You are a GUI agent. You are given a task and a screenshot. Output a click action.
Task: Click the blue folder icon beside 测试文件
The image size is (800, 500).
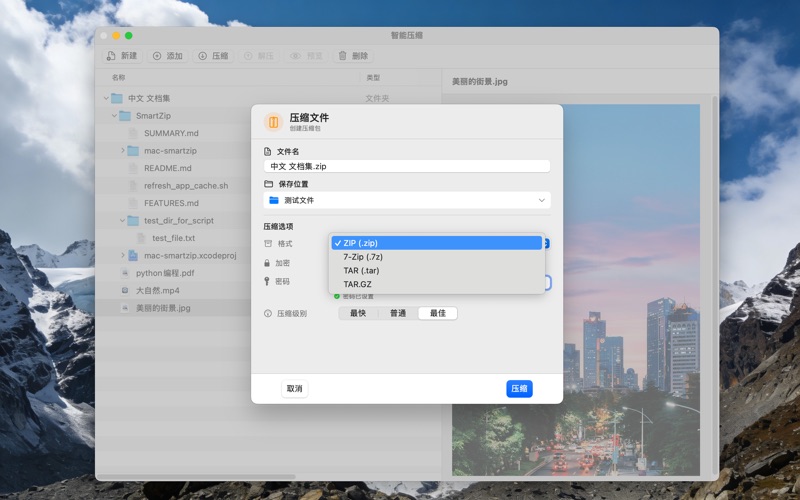tap(274, 200)
